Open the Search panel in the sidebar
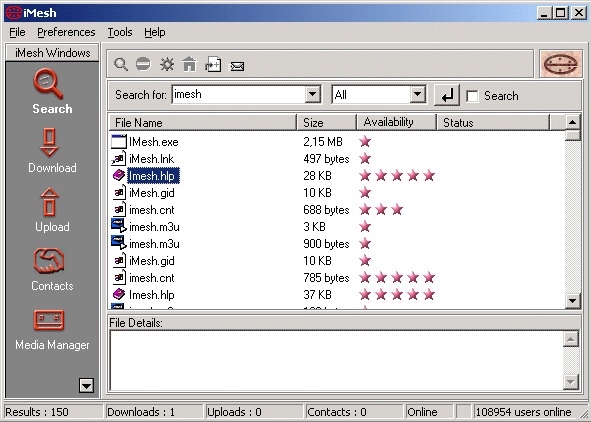Screen dimensions: 591x422 (x=52, y=92)
